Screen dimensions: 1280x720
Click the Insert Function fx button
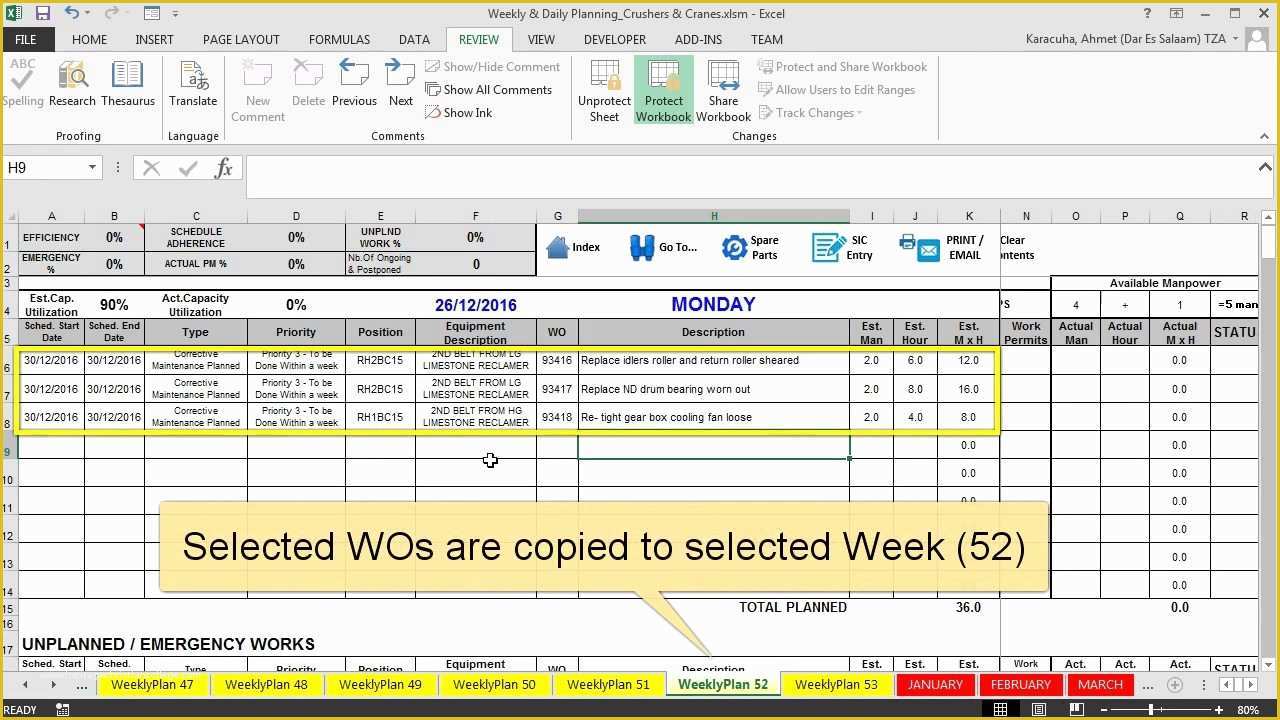(224, 168)
